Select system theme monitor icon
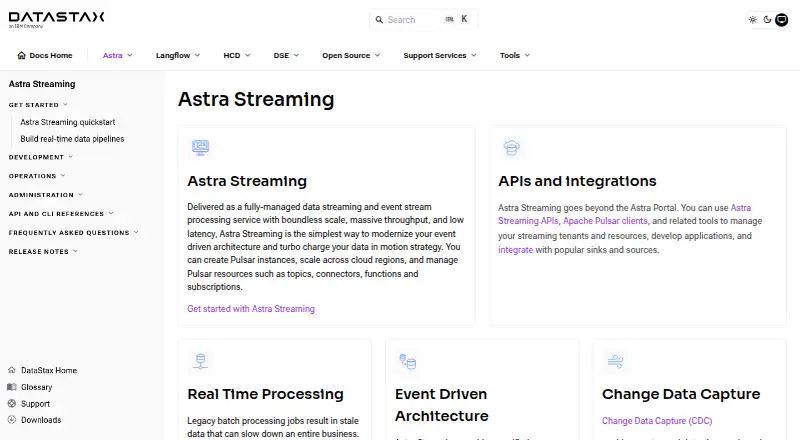The height and width of the screenshot is (440, 800). click(782, 20)
